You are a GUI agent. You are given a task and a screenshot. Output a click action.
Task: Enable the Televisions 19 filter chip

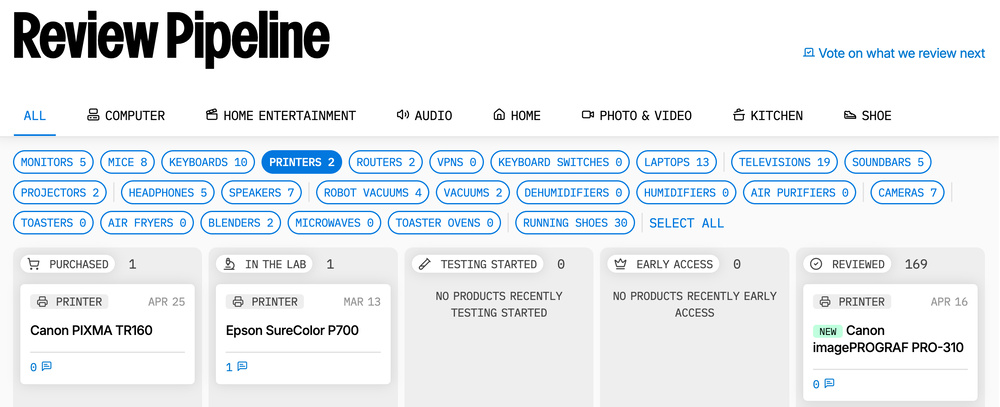pos(785,162)
